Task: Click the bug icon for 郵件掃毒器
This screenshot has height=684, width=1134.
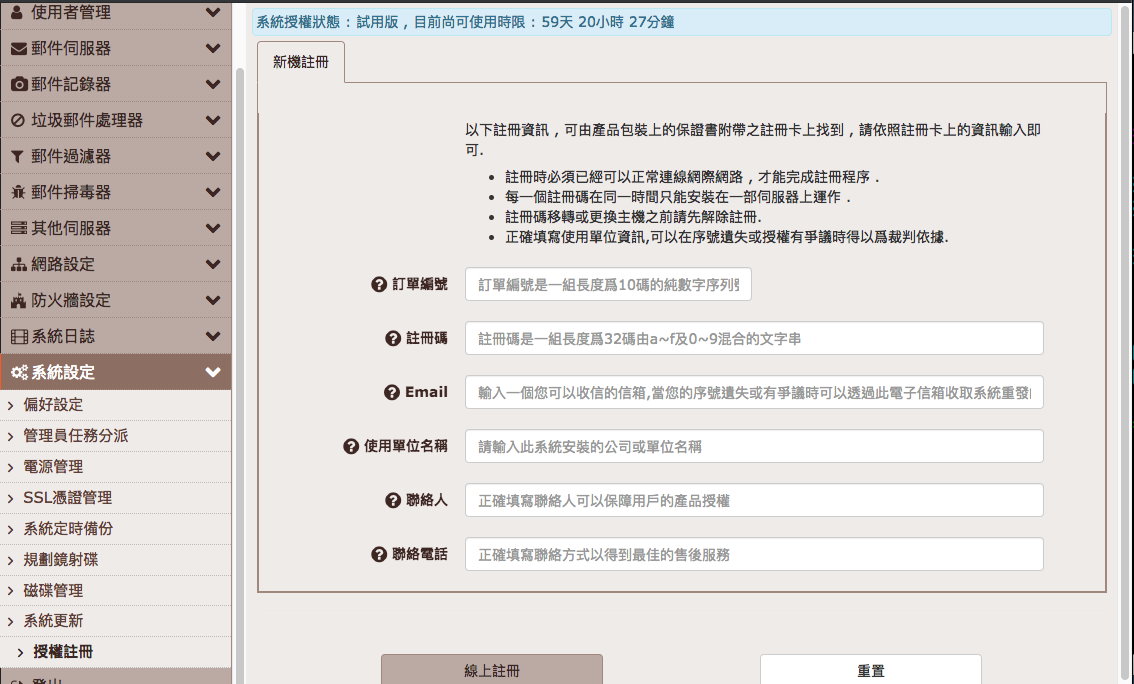Action: coord(18,192)
